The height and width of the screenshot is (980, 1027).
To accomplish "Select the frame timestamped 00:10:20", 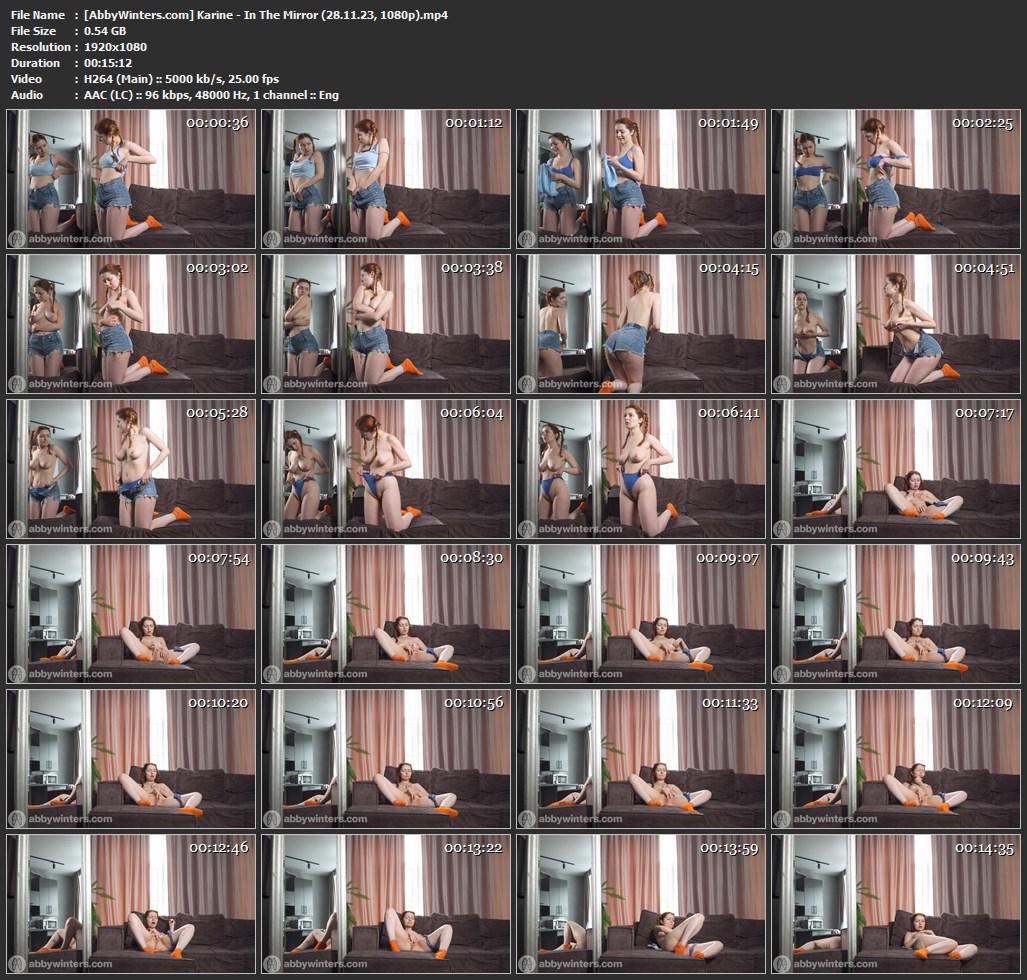I will pyautogui.click(x=131, y=759).
